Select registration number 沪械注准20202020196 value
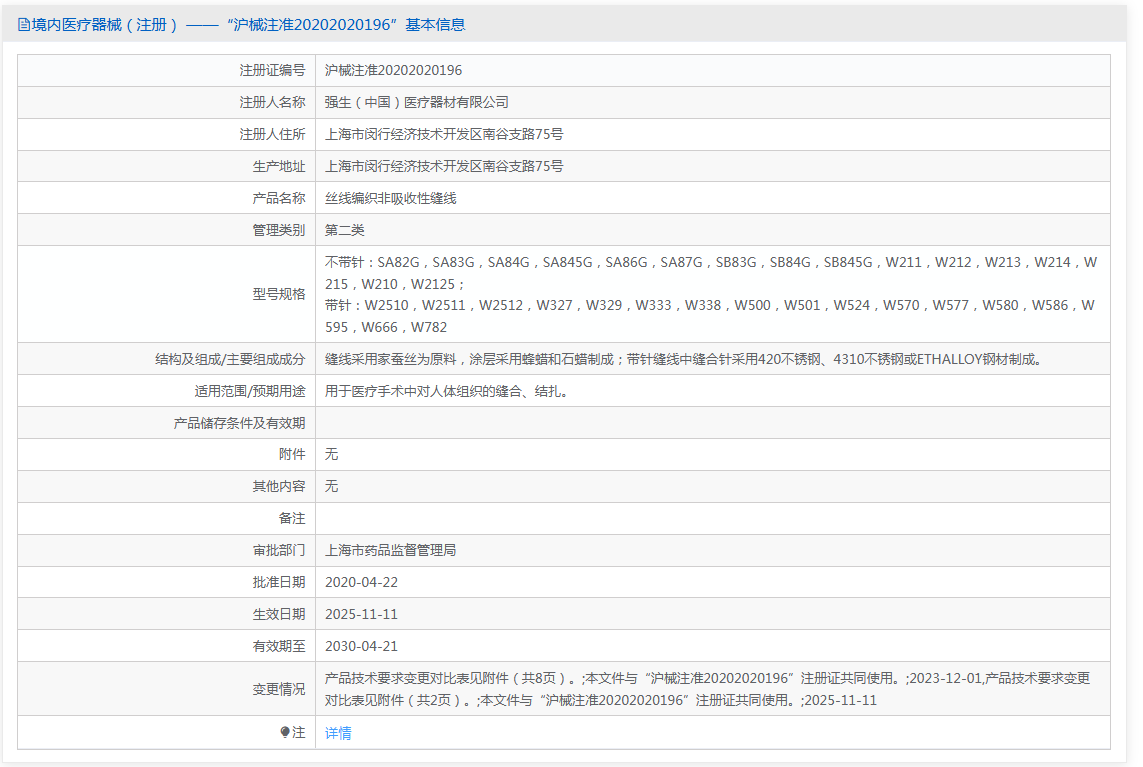The width and height of the screenshot is (1143, 767). pos(394,71)
